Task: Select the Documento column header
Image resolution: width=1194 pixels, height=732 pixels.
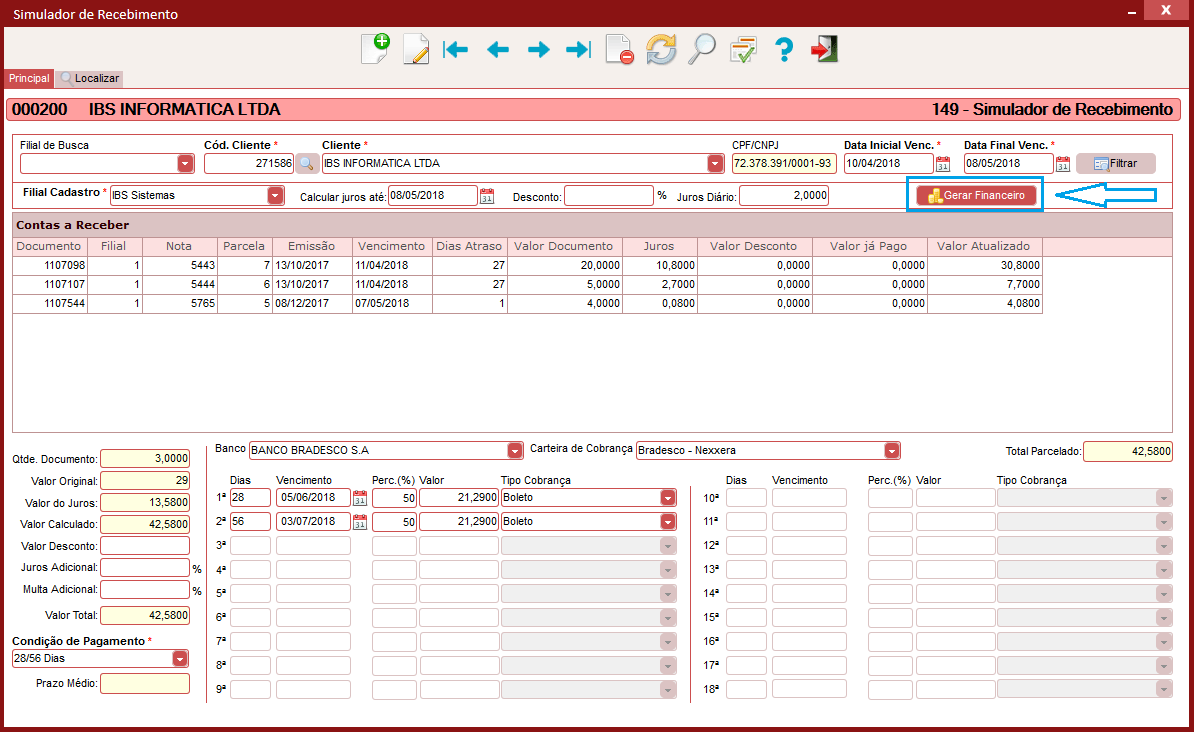Action: (x=49, y=247)
